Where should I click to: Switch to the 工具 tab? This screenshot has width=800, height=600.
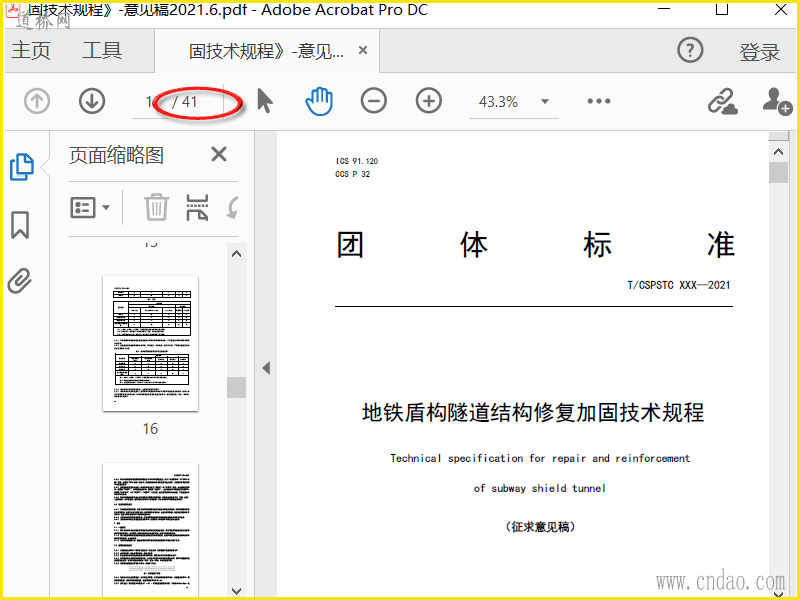[102, 51]
